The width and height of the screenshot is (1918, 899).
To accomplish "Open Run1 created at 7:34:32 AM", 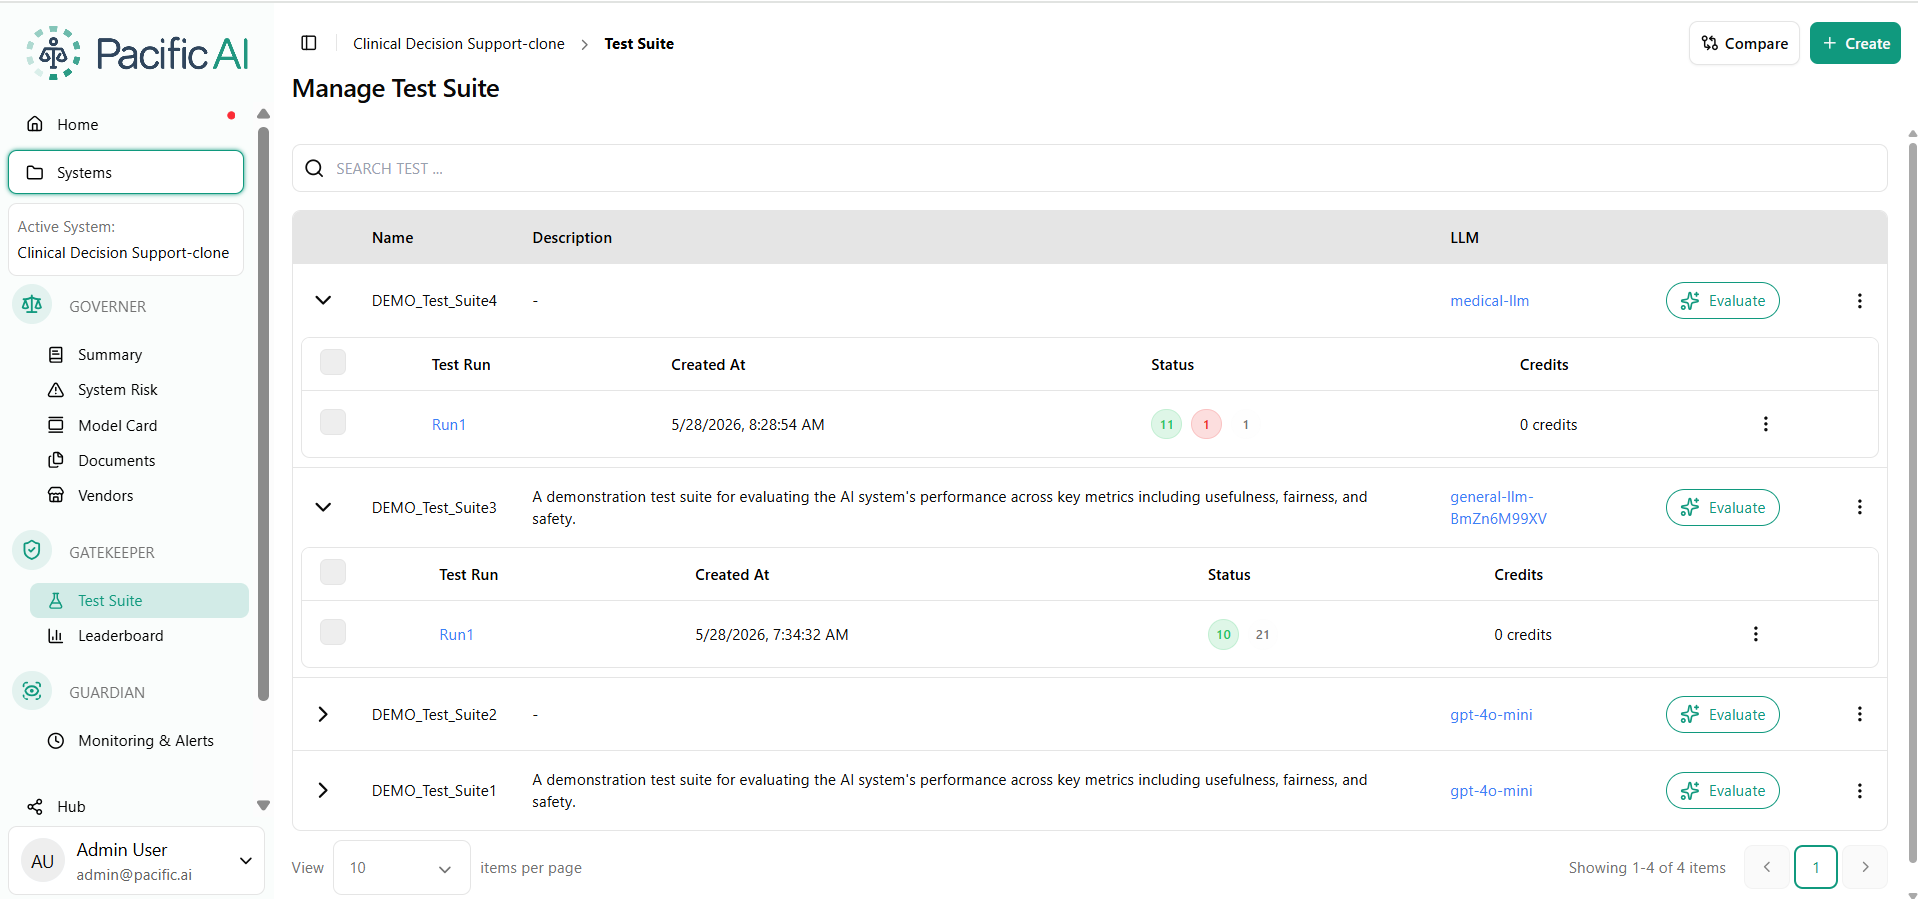I will pyautogui.click(x=456, y=635).
